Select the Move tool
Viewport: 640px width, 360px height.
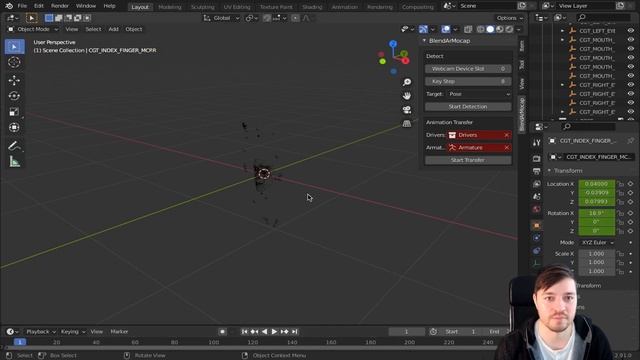[14, 80]
